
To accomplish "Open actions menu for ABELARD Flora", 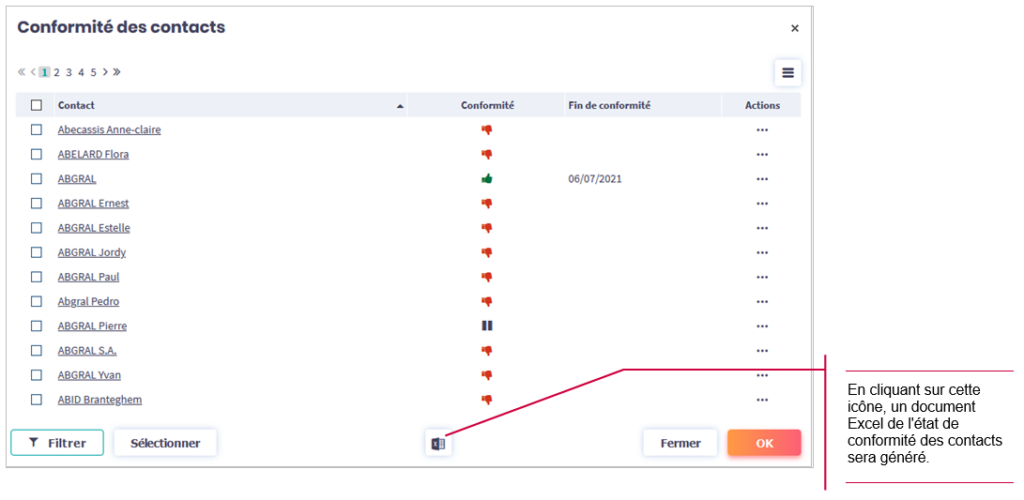I will click(x=762, y=155).
